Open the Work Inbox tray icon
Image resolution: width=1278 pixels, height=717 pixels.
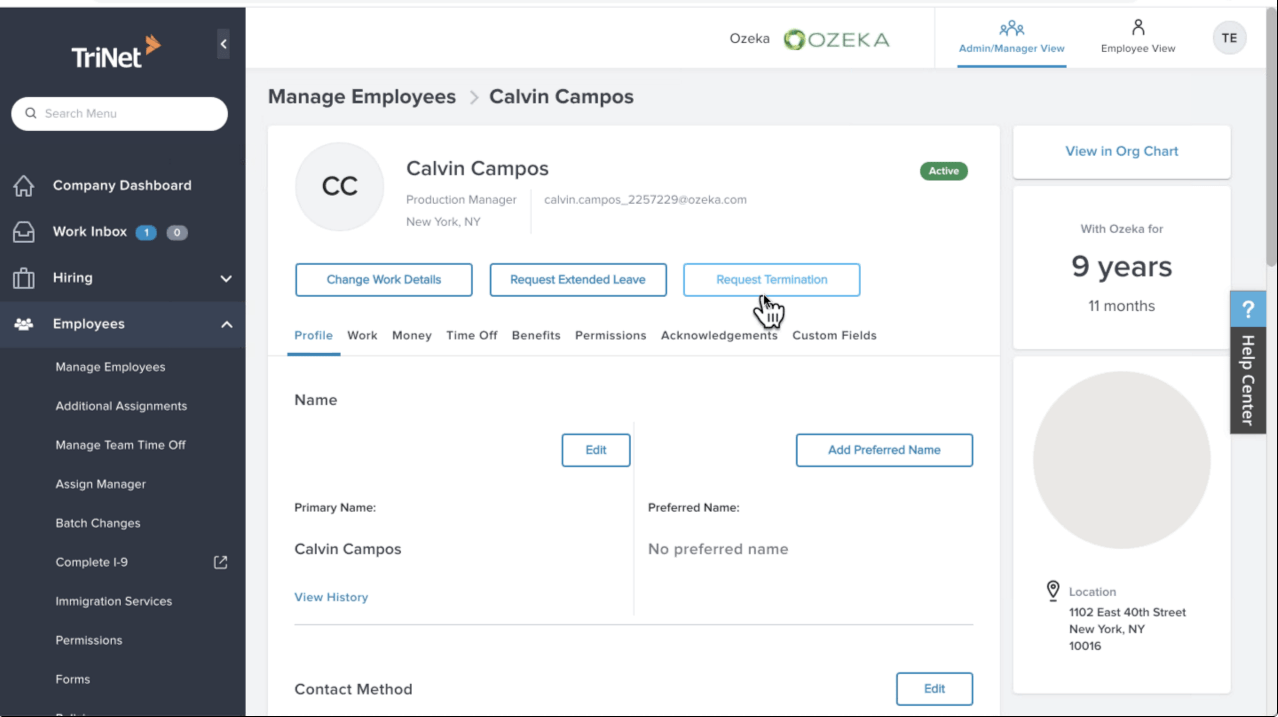[23, 232]
